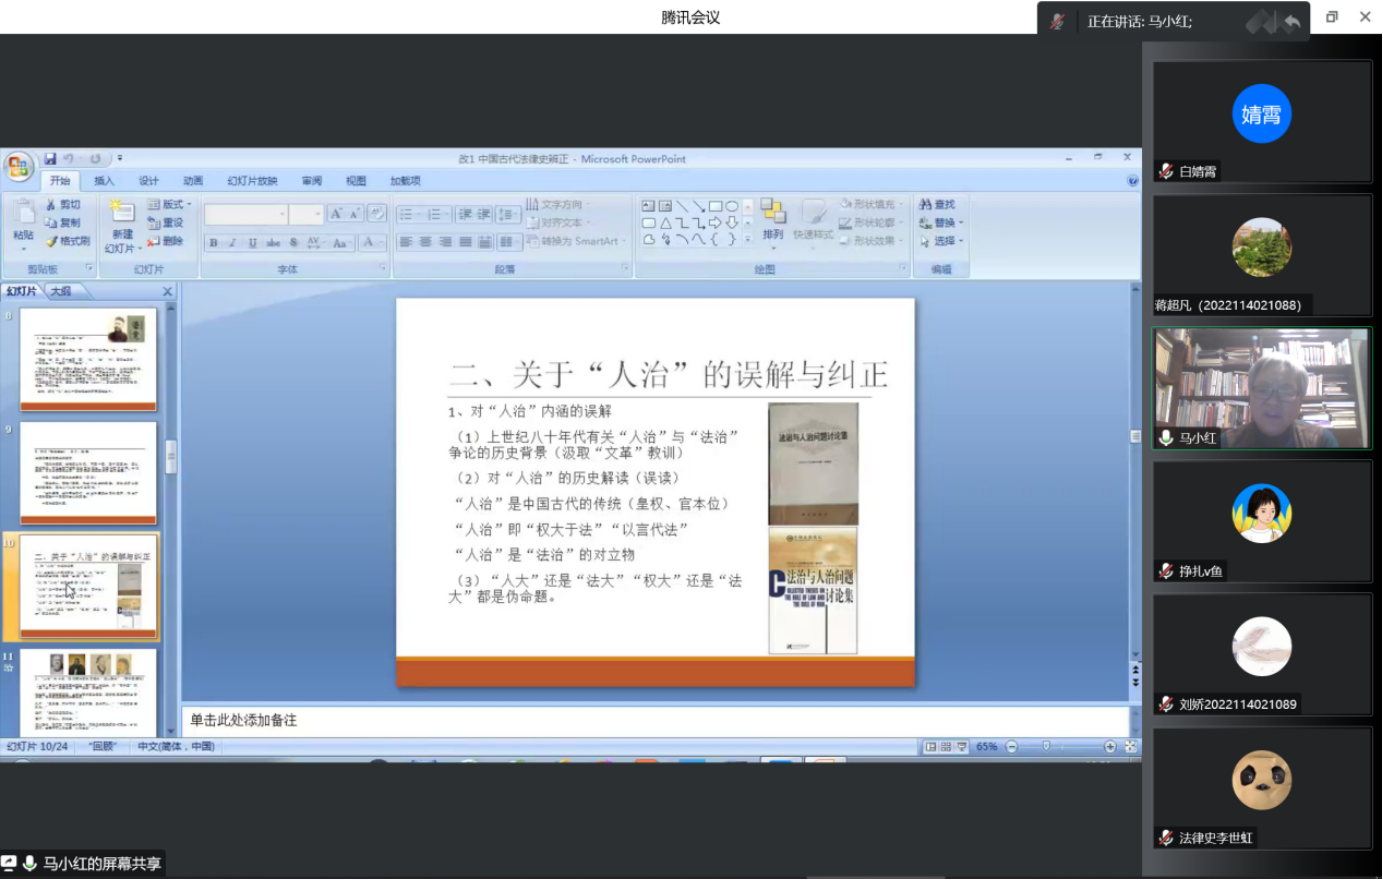Click the New Slide (新建幻灯片) button

[x=121, y=225]
